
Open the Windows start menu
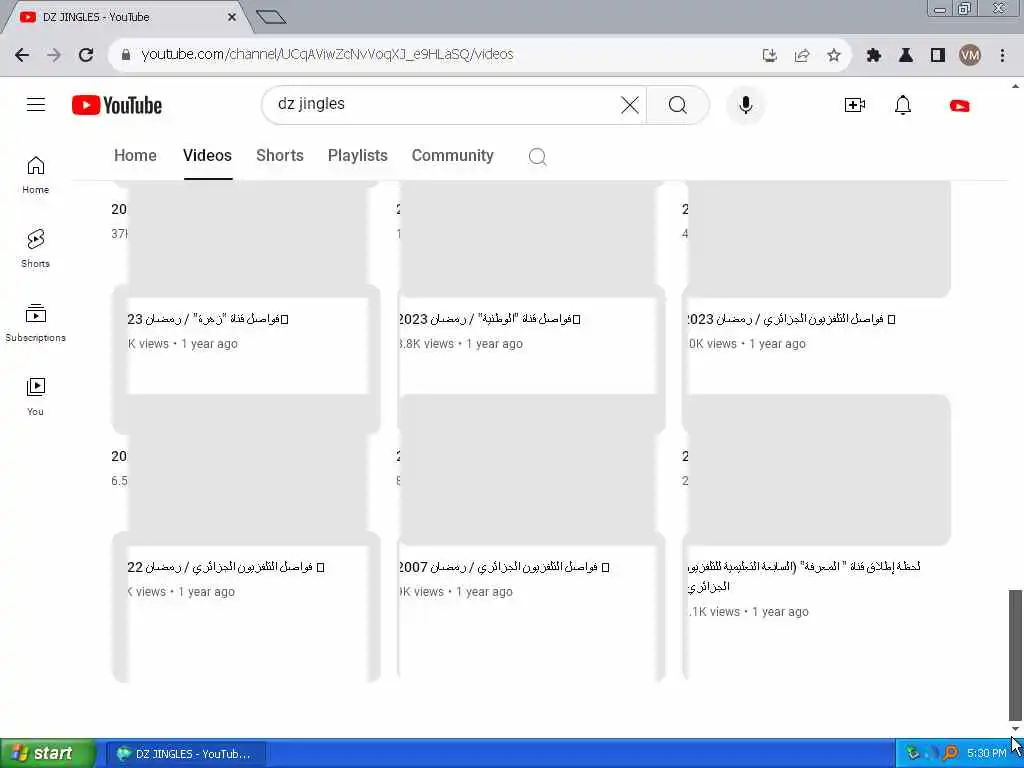47,754
